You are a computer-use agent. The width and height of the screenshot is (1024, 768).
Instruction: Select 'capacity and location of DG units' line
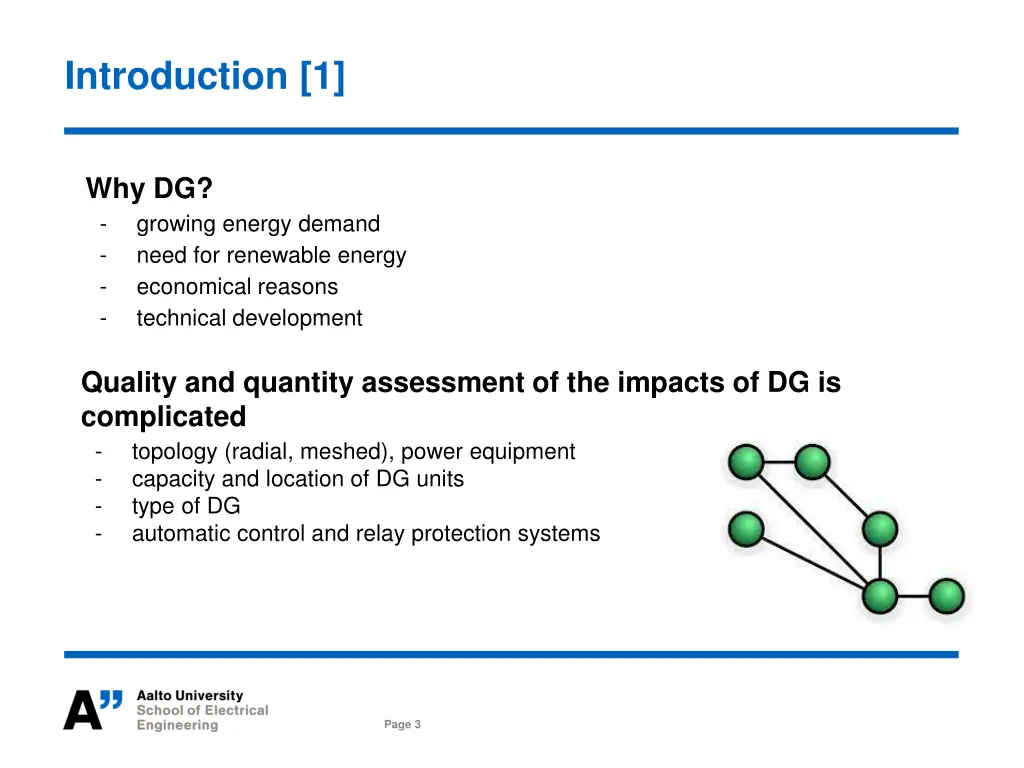[x=298, y=479]
